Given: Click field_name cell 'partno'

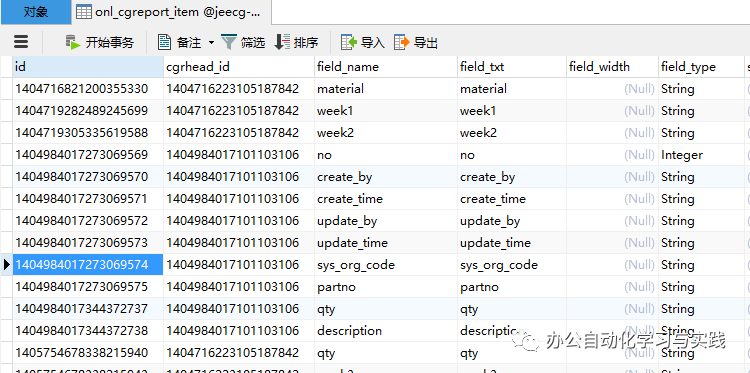Looking at the screenshot, I should click(x=386, y=287).
